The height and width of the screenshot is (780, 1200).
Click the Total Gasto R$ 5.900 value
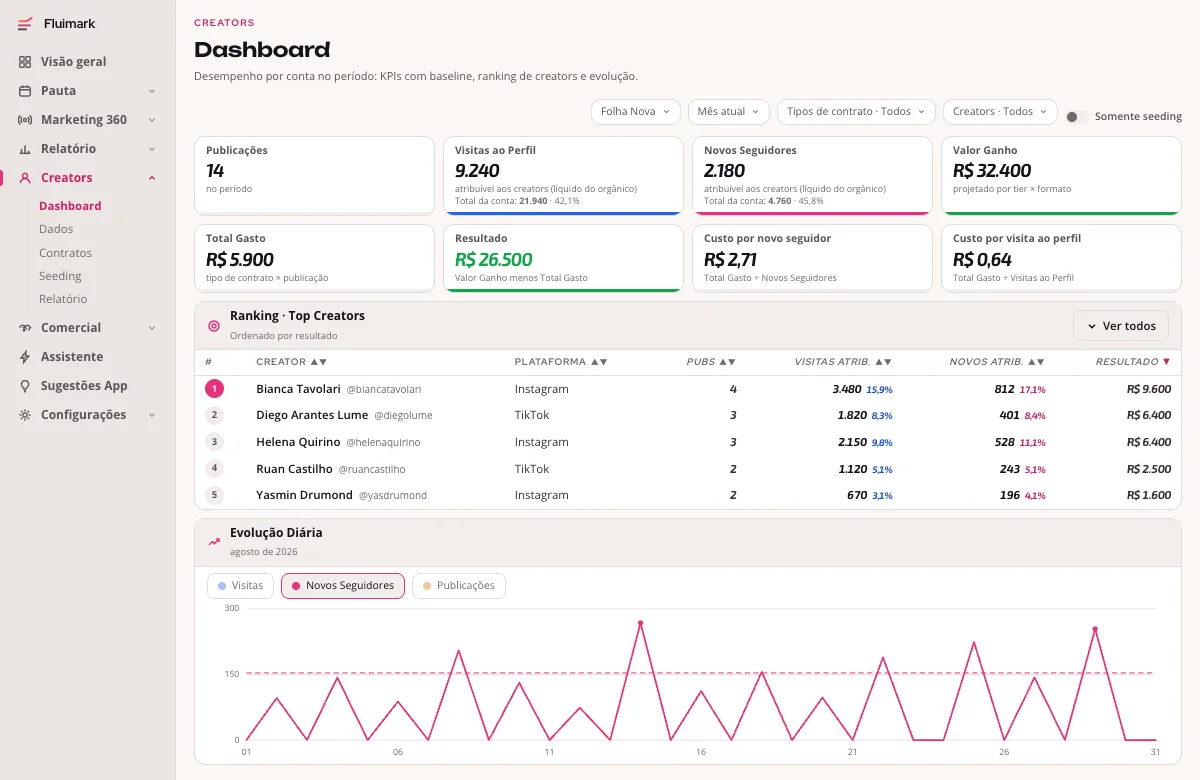pyautogui.click(x=240, y=260)
